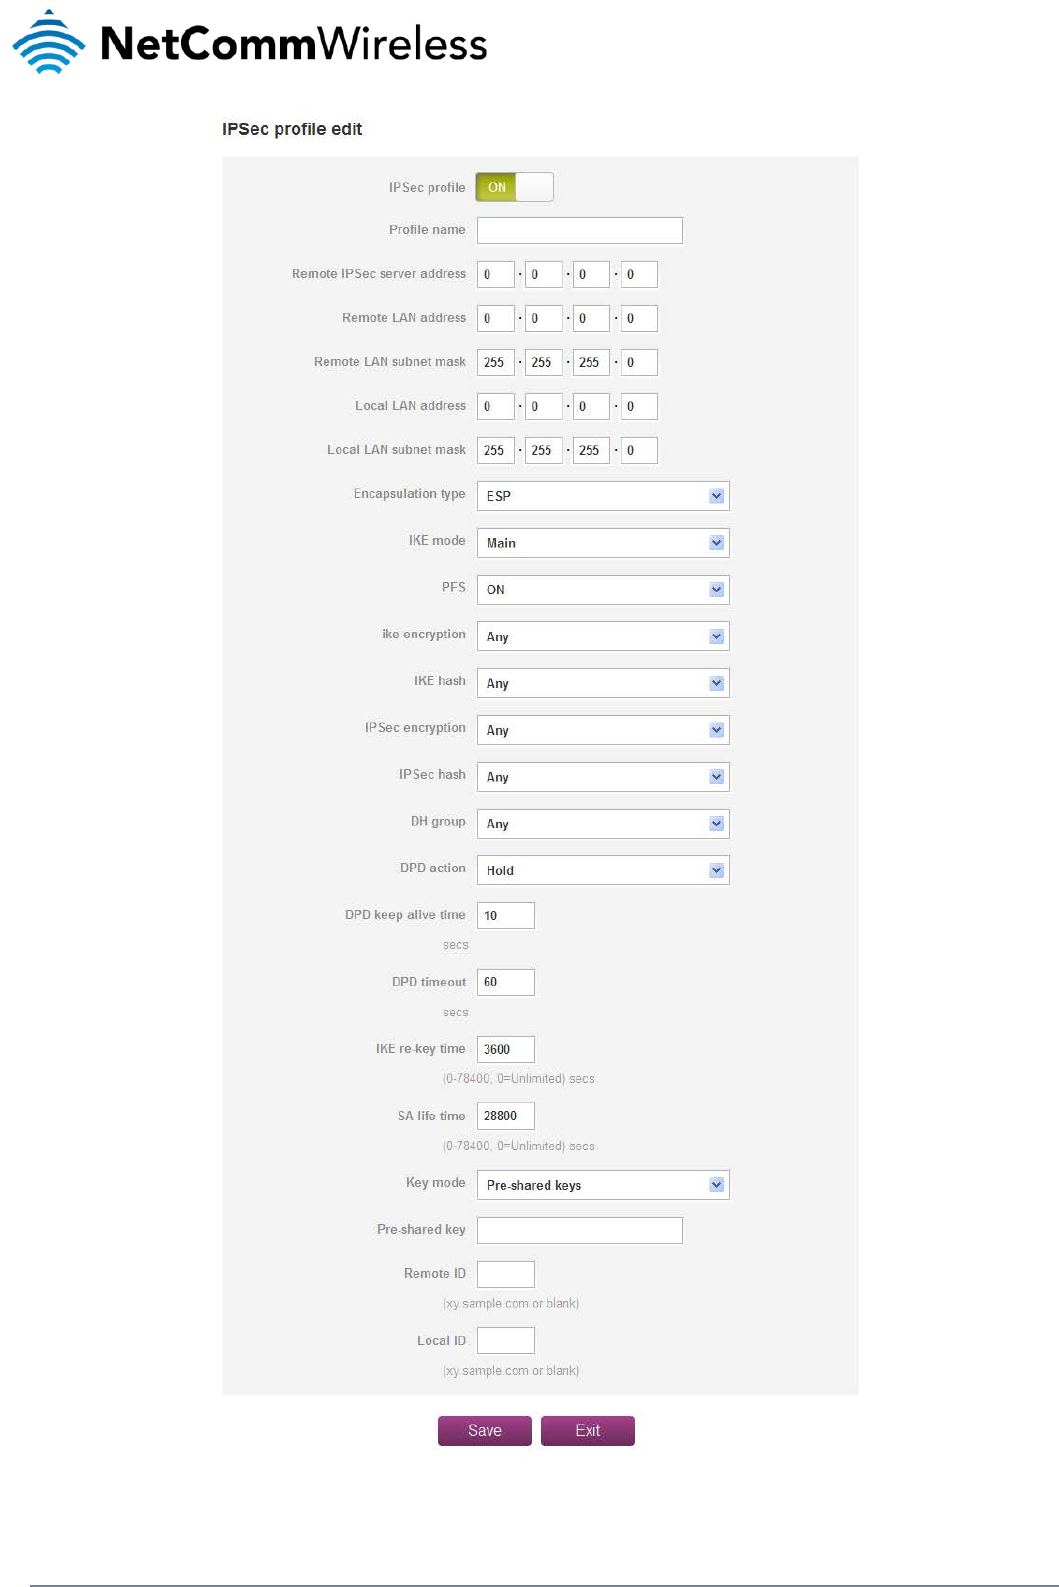Expand the DPD action dropdown
This screenshot has width=1059, height=1587.
[602, 871]
